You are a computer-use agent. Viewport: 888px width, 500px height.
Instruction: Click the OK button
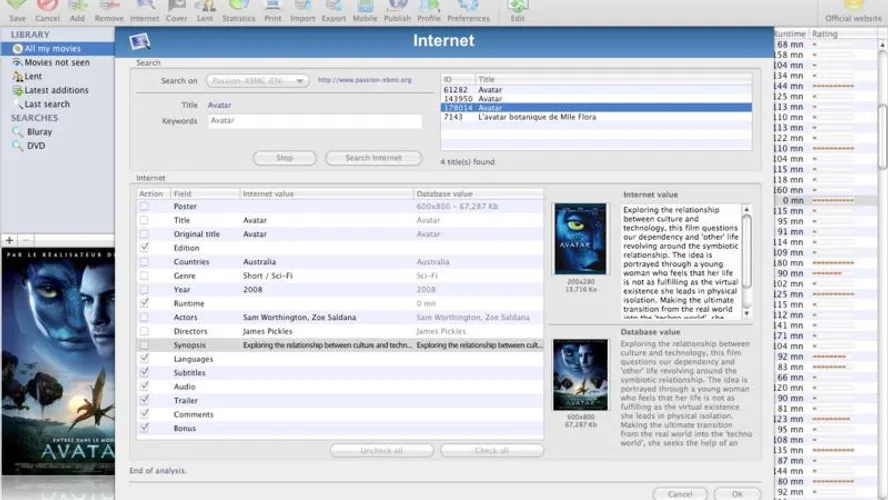point(737,494)
